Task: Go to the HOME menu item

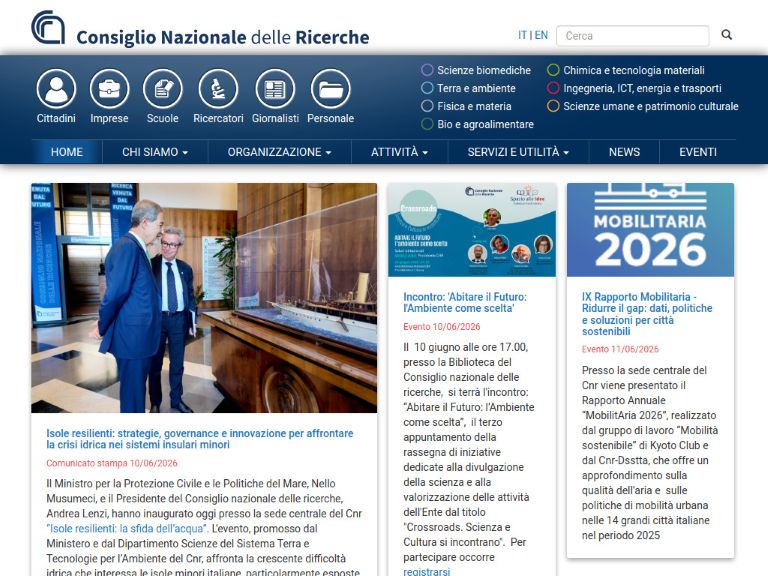Action: (67, 152)
